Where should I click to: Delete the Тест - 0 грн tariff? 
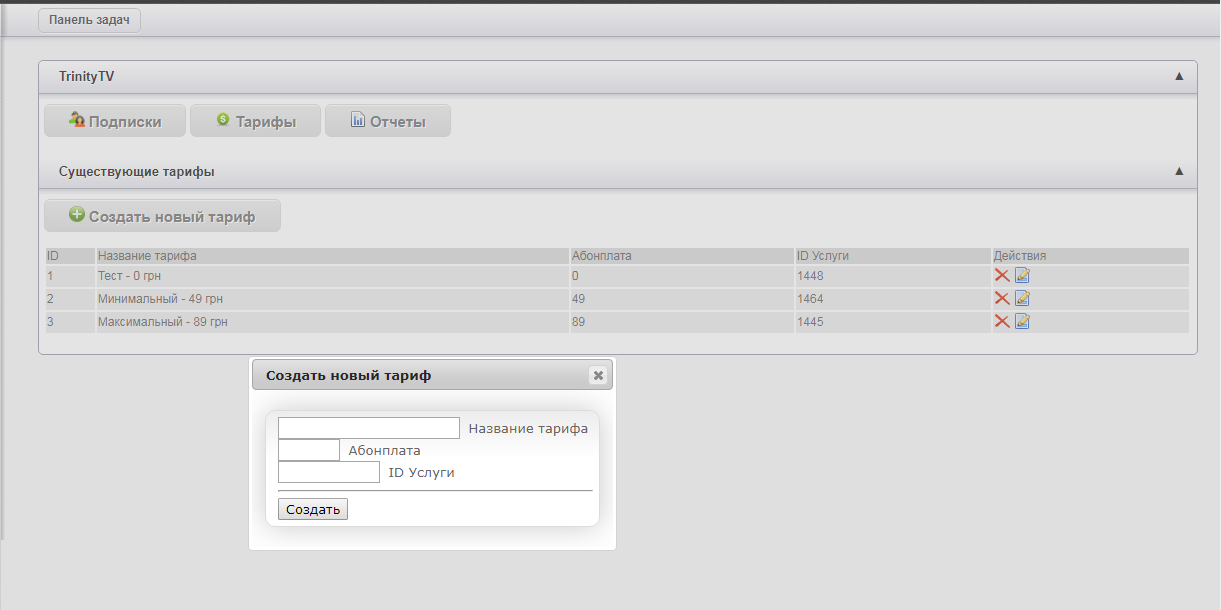(x=1001, y=275)
